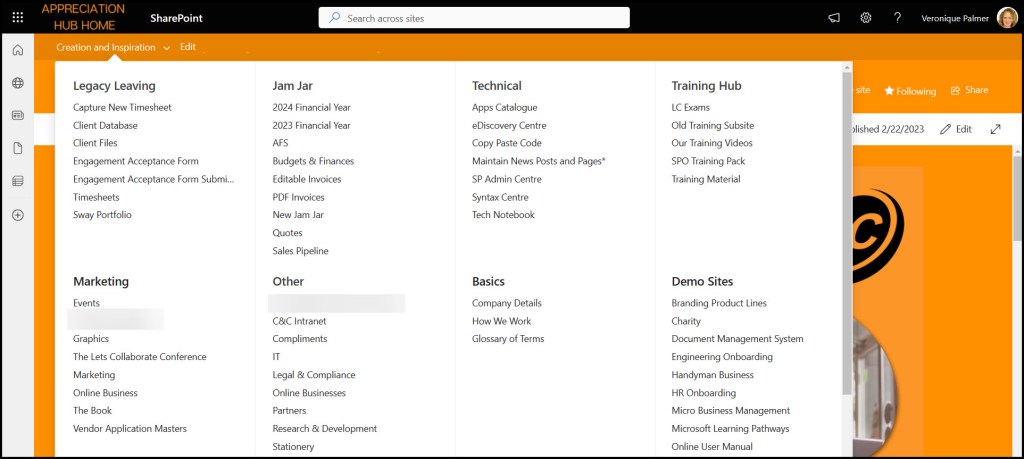Select Sales Pipeline in Jam Jar
1024x459 pixels.
300,251
